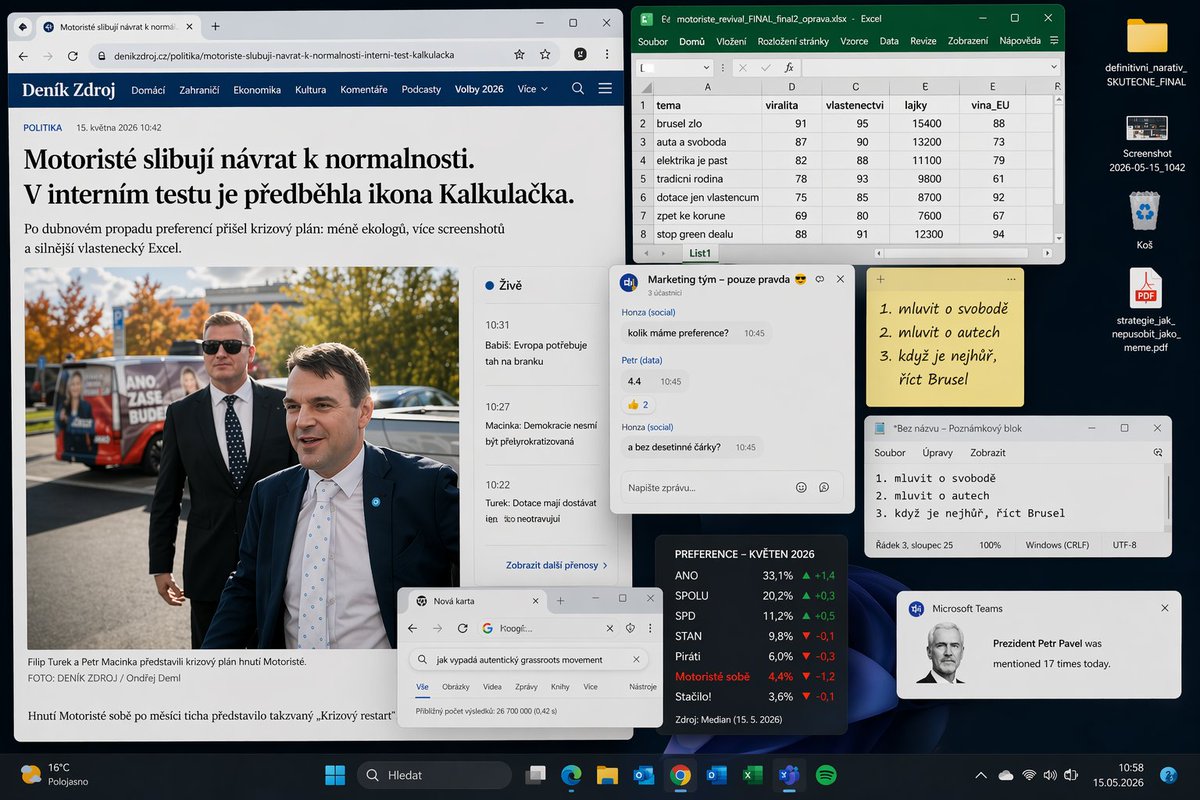
Task: Open Microsoft Teams from the taskbar
Action: pyautogui.click(x=789, y=775)
